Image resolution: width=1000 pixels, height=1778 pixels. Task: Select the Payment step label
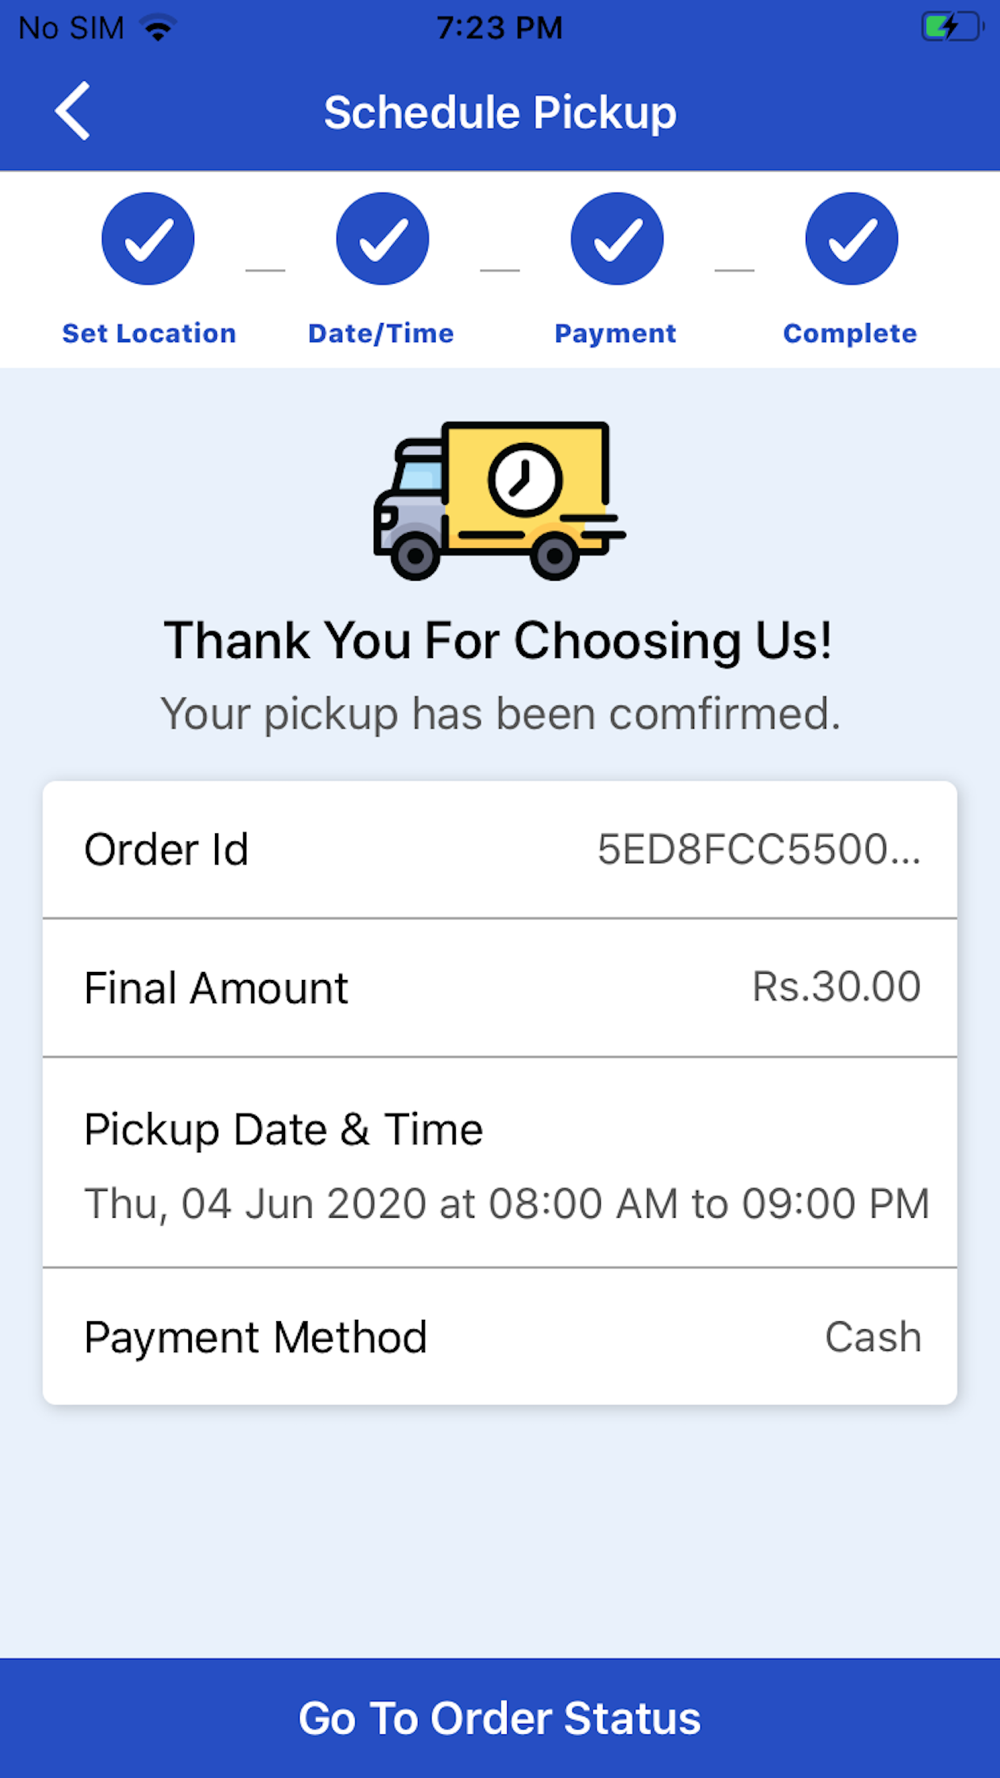tap(616, 334)
